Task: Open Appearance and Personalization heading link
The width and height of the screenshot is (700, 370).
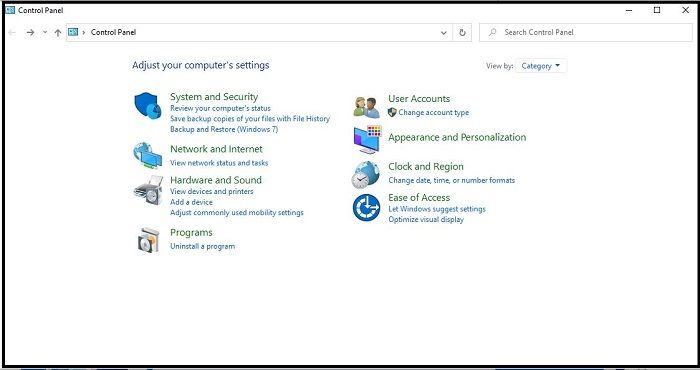Action: (x=457, y=137)
